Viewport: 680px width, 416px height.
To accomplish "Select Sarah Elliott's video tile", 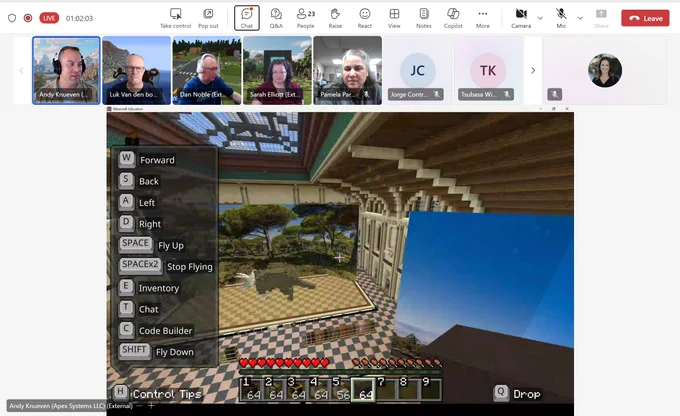I will 277,70.
